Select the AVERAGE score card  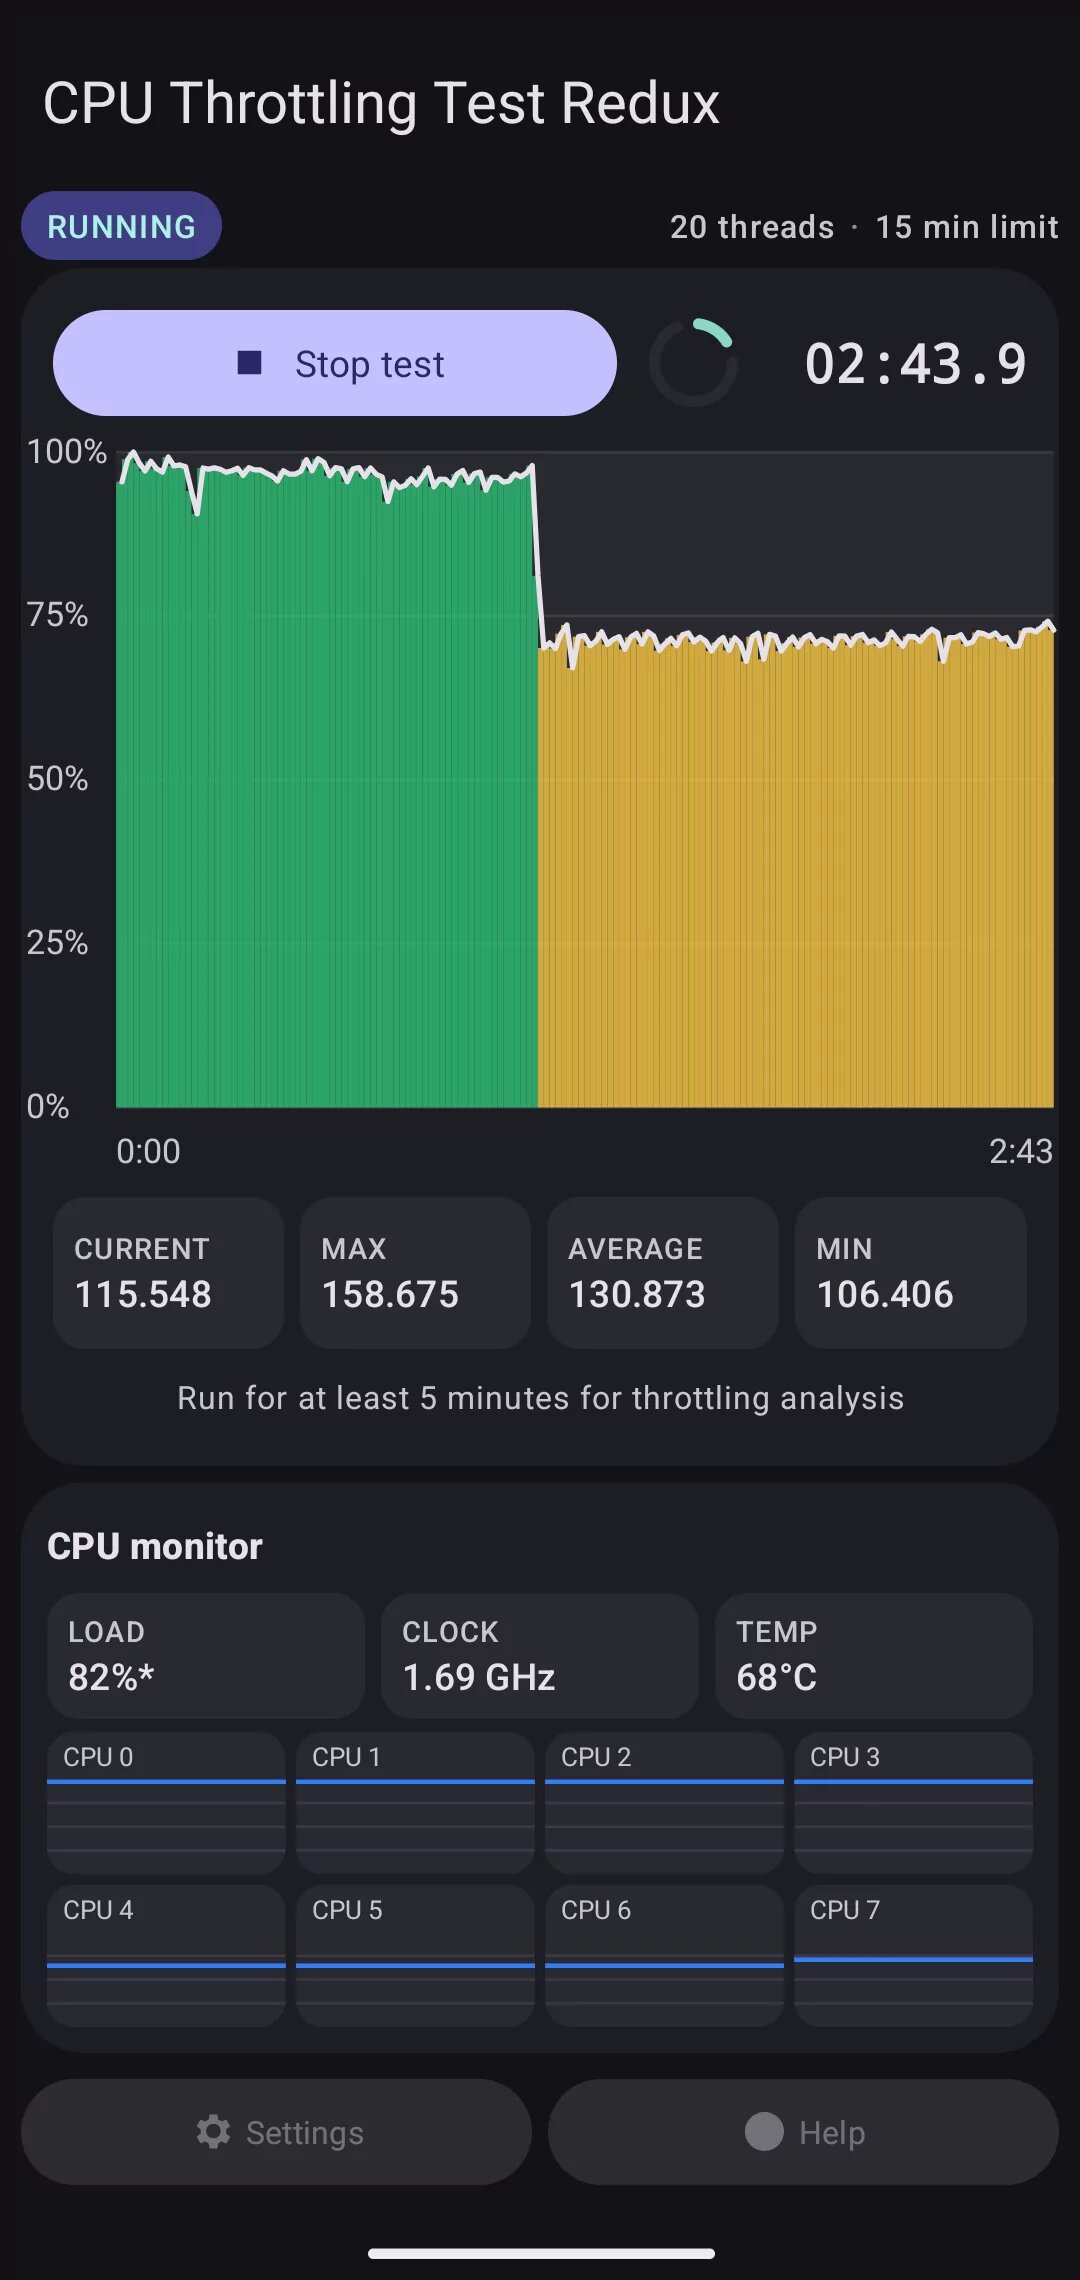[662, 1272]
